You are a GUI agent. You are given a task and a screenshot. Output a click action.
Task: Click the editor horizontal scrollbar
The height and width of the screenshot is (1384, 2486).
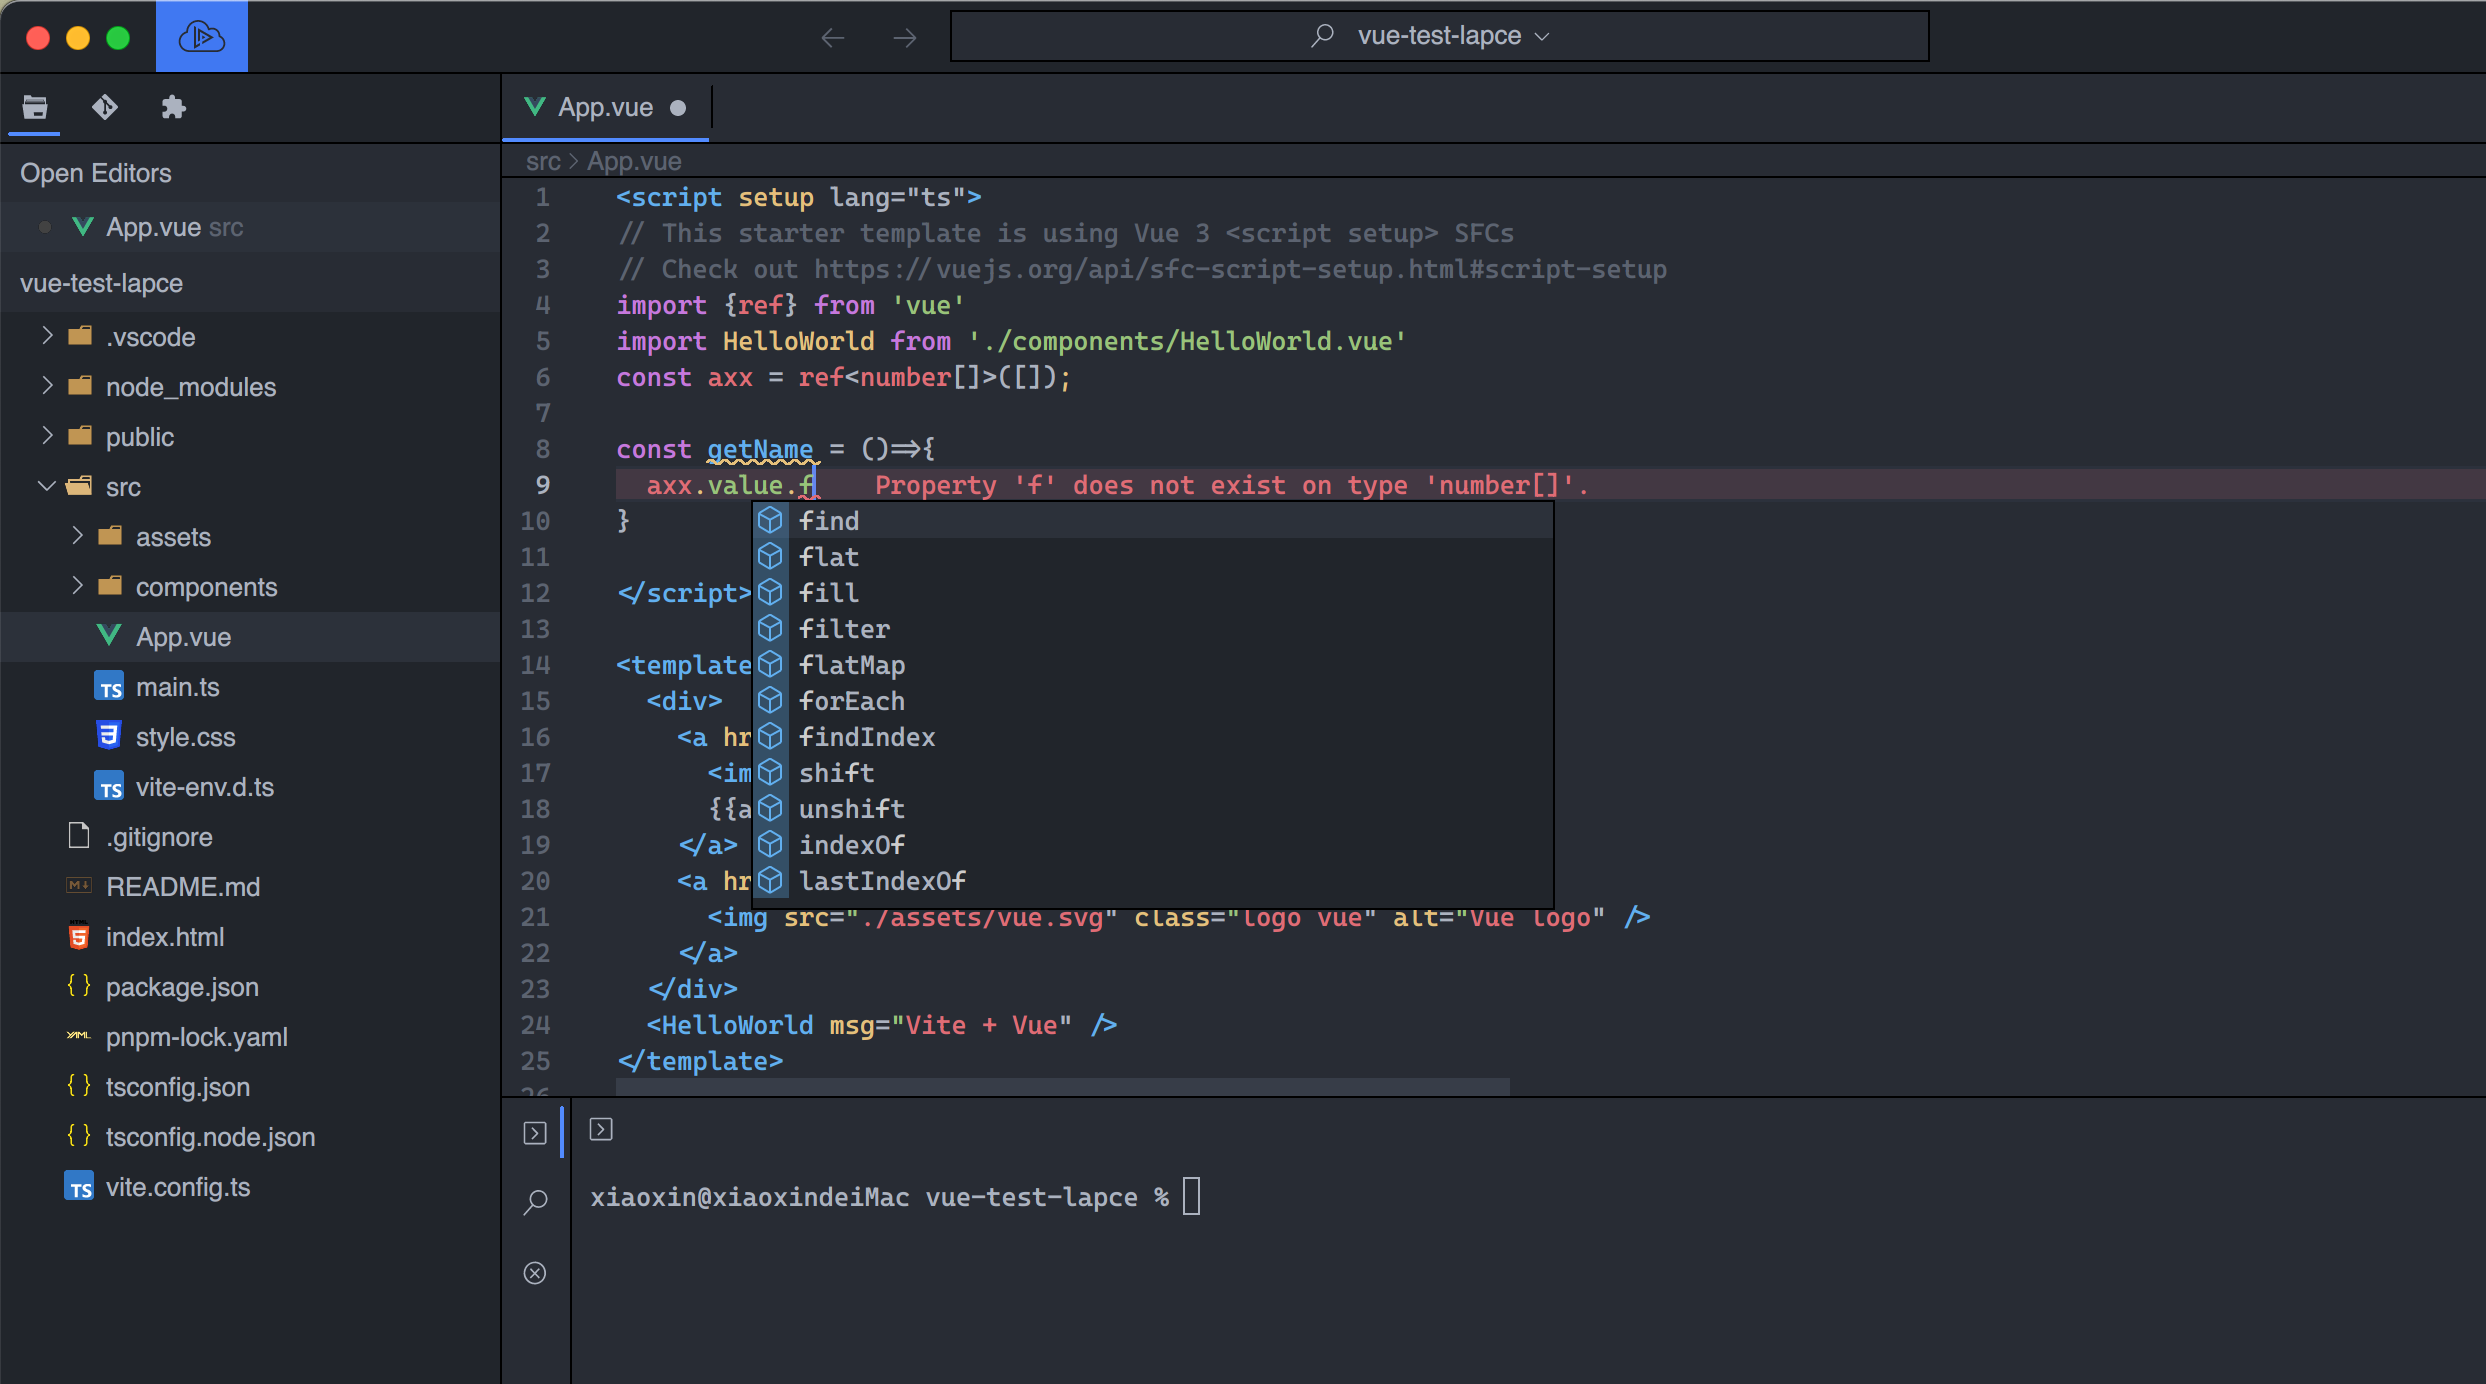[1062, 1086]
